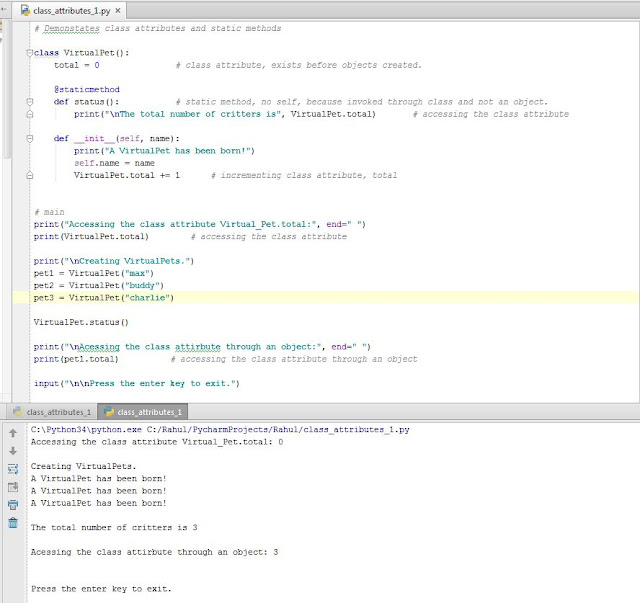
Task: Click the fold end marker on status print line
Action: coord(29,114)
